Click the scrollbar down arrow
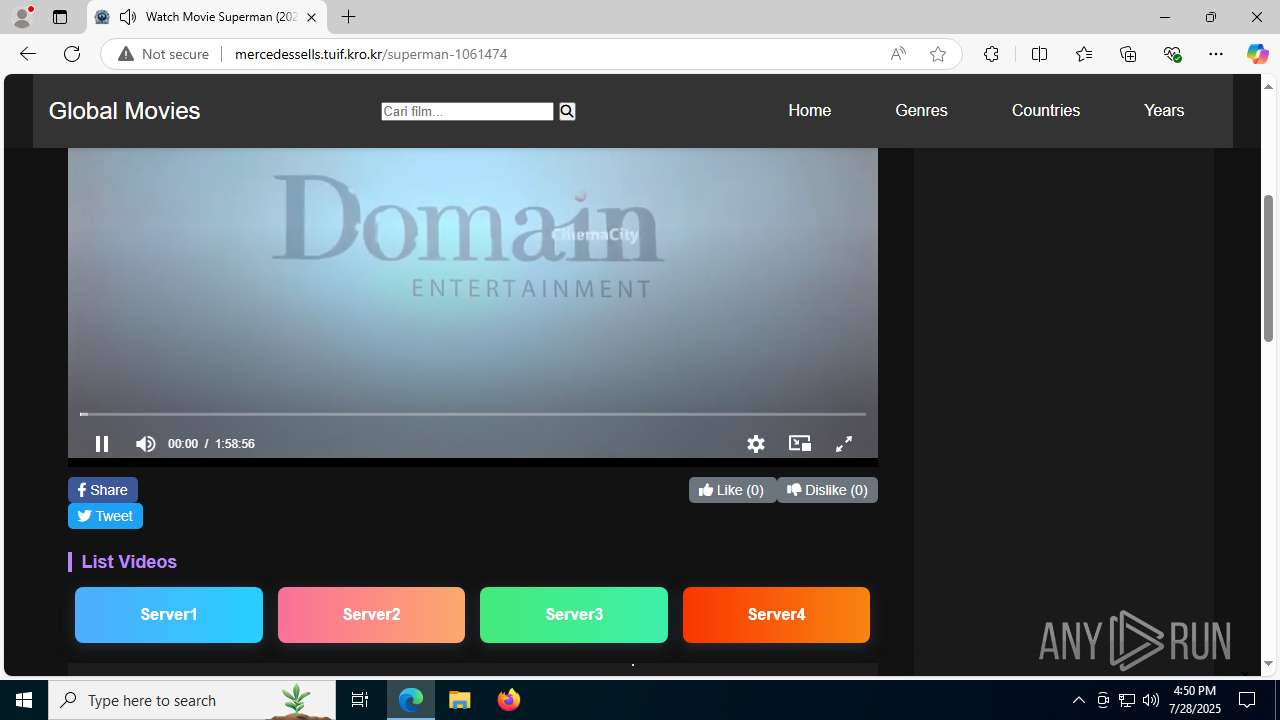Image resolution: width=1280 pixels, height=720 pixels. tap(1269, 663)
